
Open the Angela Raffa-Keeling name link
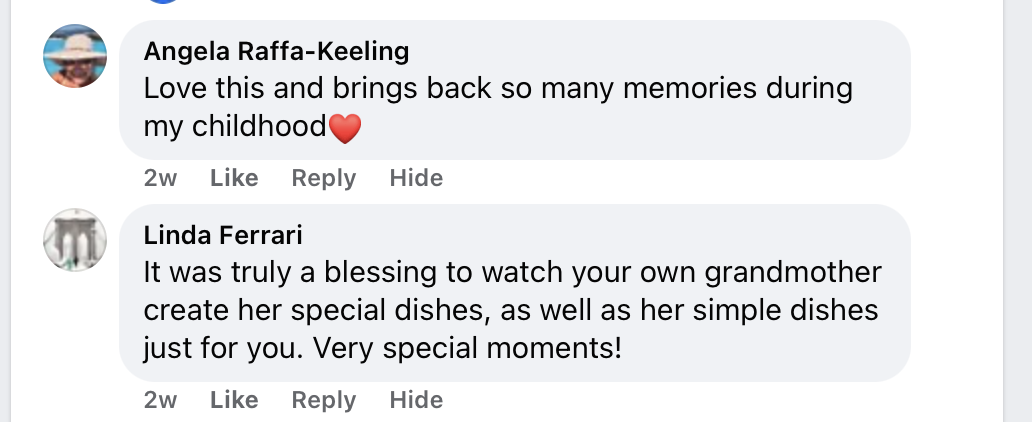(x=276, y=51)
